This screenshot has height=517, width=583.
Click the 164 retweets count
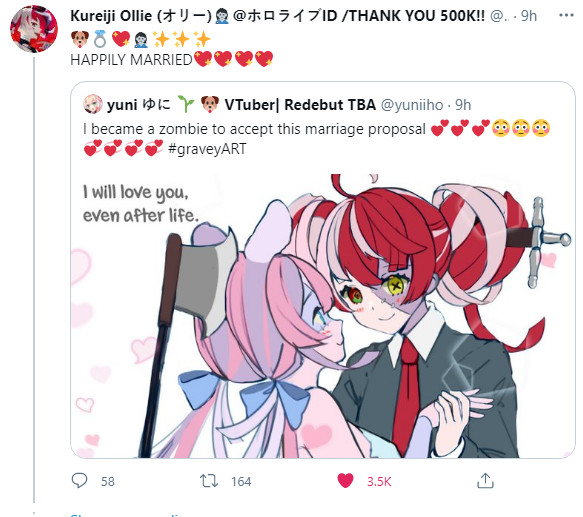(241, 481)
